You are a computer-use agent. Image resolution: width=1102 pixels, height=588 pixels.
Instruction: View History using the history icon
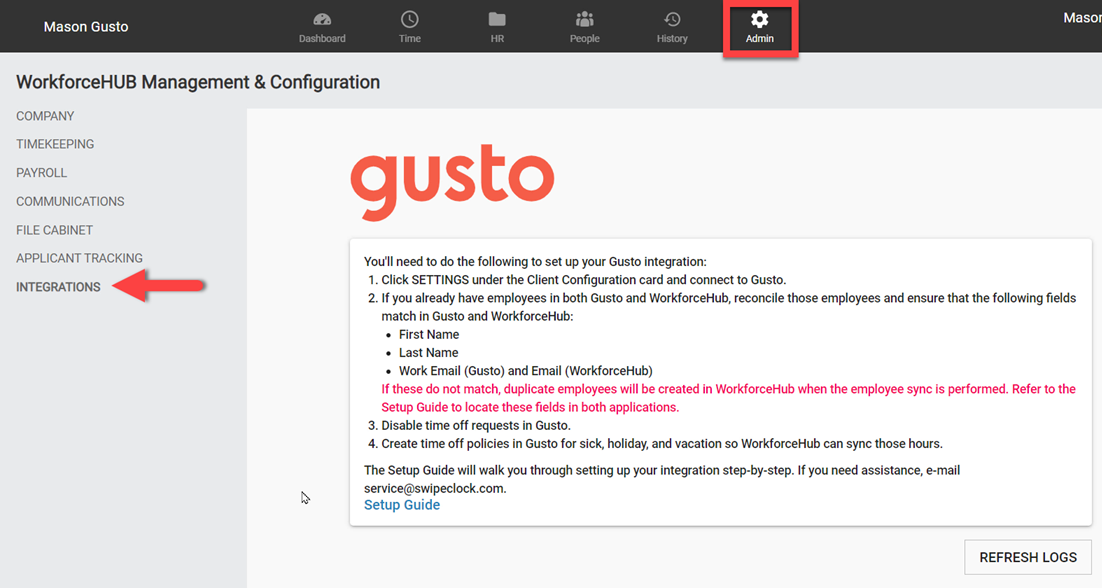pyautogui.click(x=672, y=26)
